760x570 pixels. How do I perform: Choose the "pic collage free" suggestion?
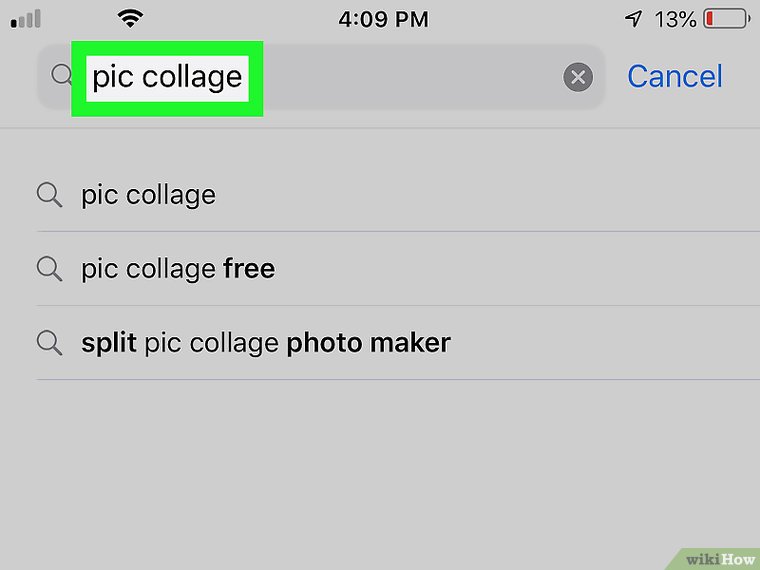(x=178, y=268)
